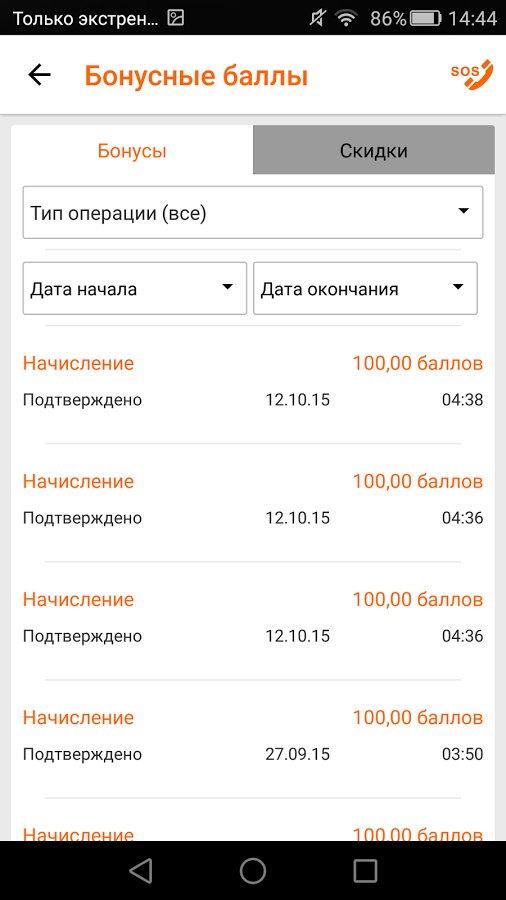This screenshot has width=506, height=900.
Task: Tap the muted sound status icon
Action: (316, 19)
